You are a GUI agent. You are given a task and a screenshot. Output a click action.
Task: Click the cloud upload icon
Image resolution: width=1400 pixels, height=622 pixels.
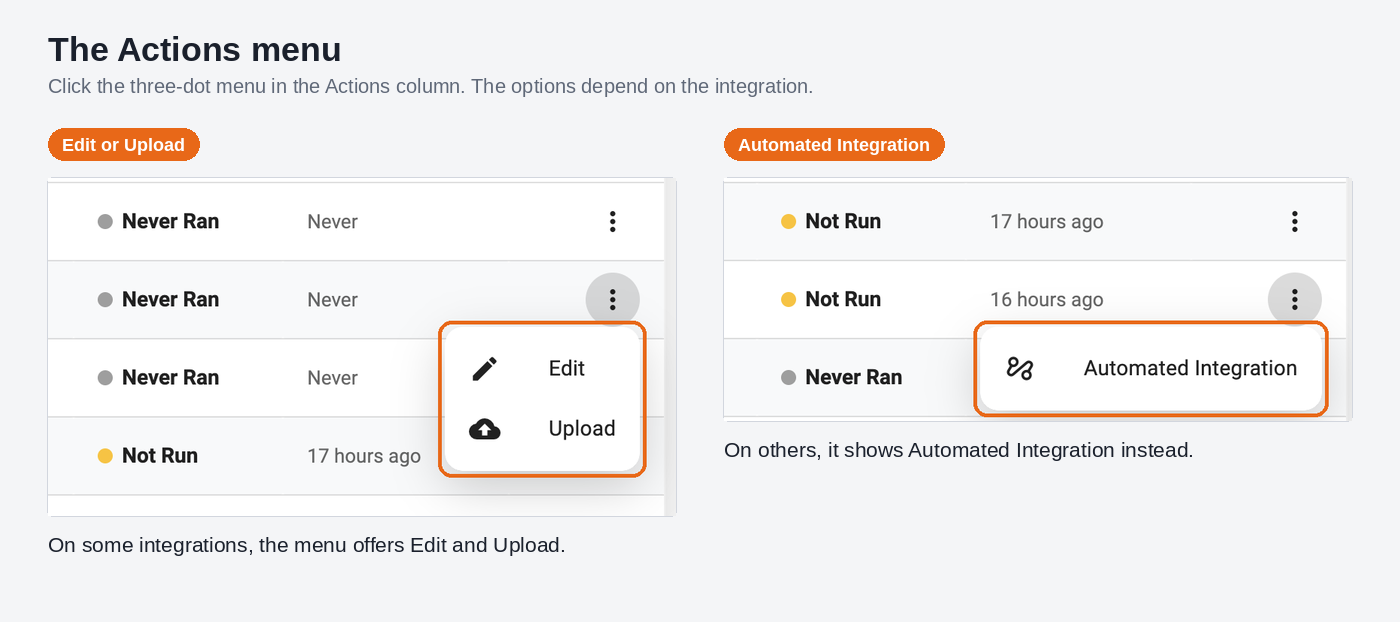pyautogui.click(x=485, y=429)
